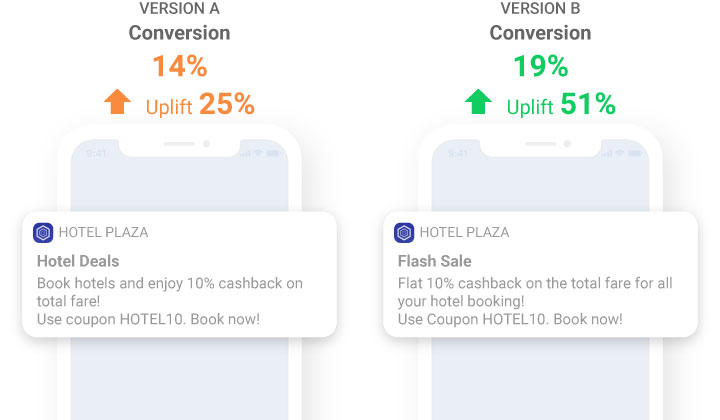The height and width of the screenshot is (420, 720).
Task: Click the green Uplift 51% text
Action: click(561, 104)
